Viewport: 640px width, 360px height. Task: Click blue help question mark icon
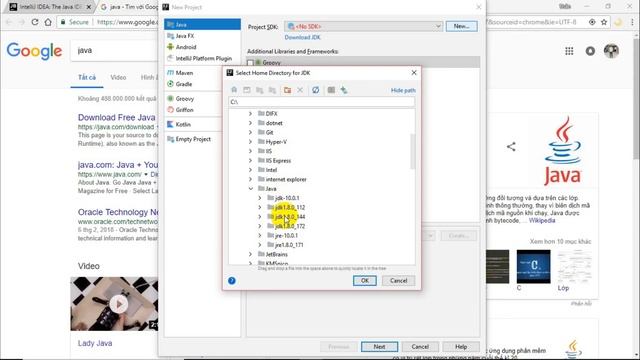(x=232, y=281)
